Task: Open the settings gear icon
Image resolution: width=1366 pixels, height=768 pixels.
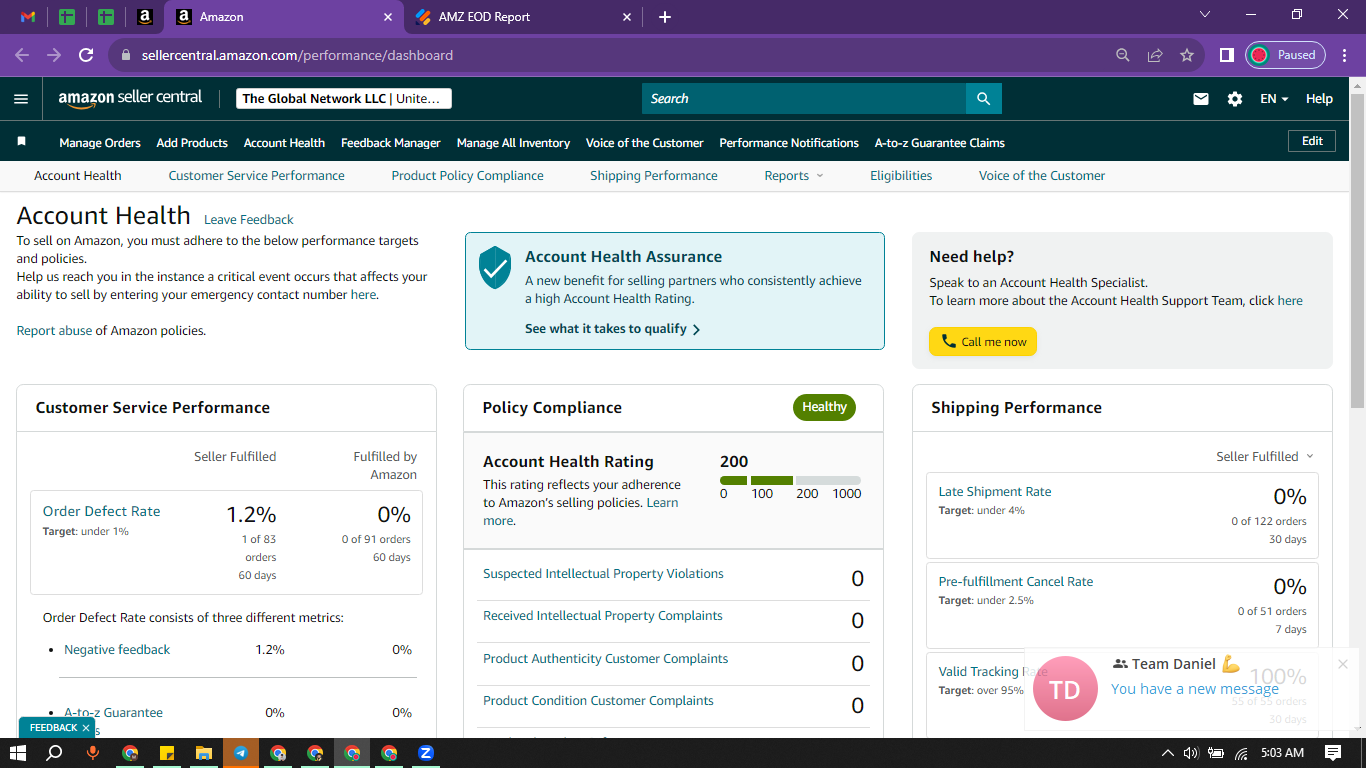Action: pos(1235,99)
